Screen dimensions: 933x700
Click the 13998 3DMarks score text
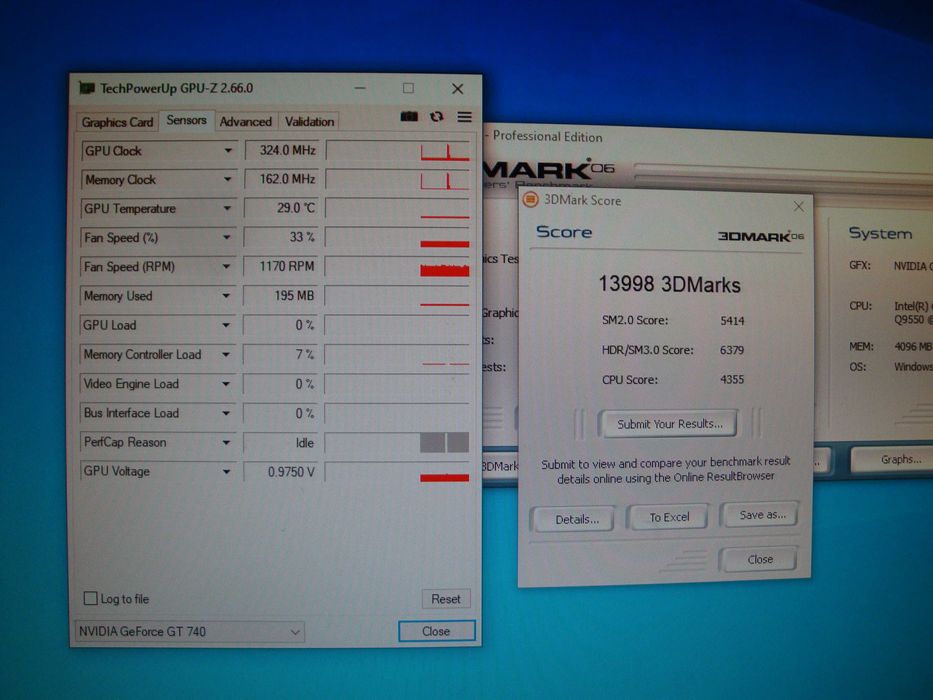point(669,285)
